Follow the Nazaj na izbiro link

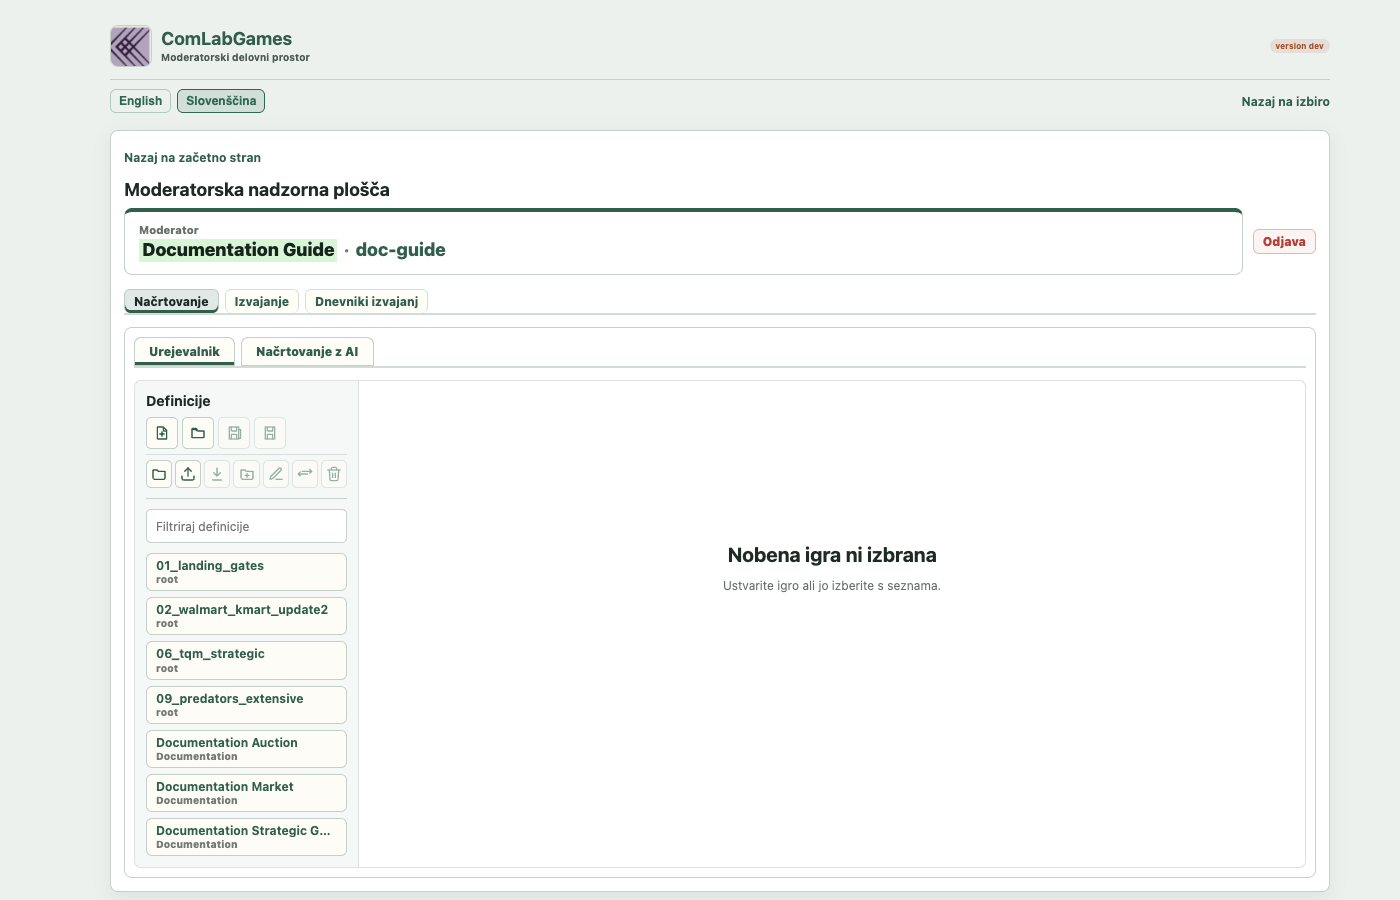[1285, 101]
